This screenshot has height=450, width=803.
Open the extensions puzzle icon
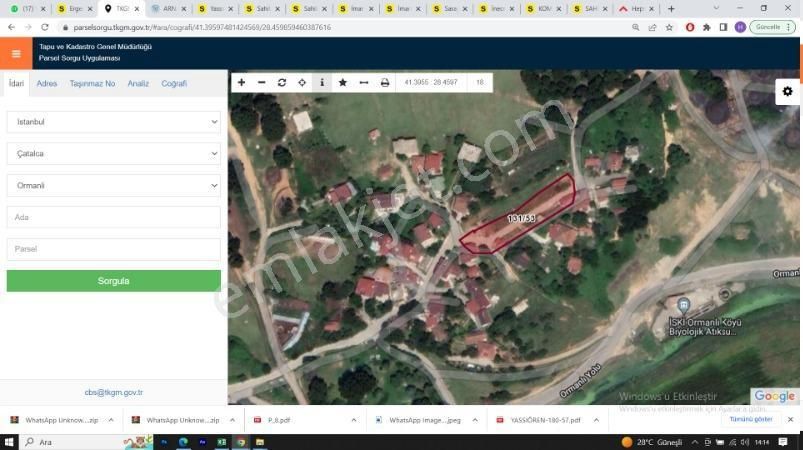pyautogui.click(x=707, y=27)
